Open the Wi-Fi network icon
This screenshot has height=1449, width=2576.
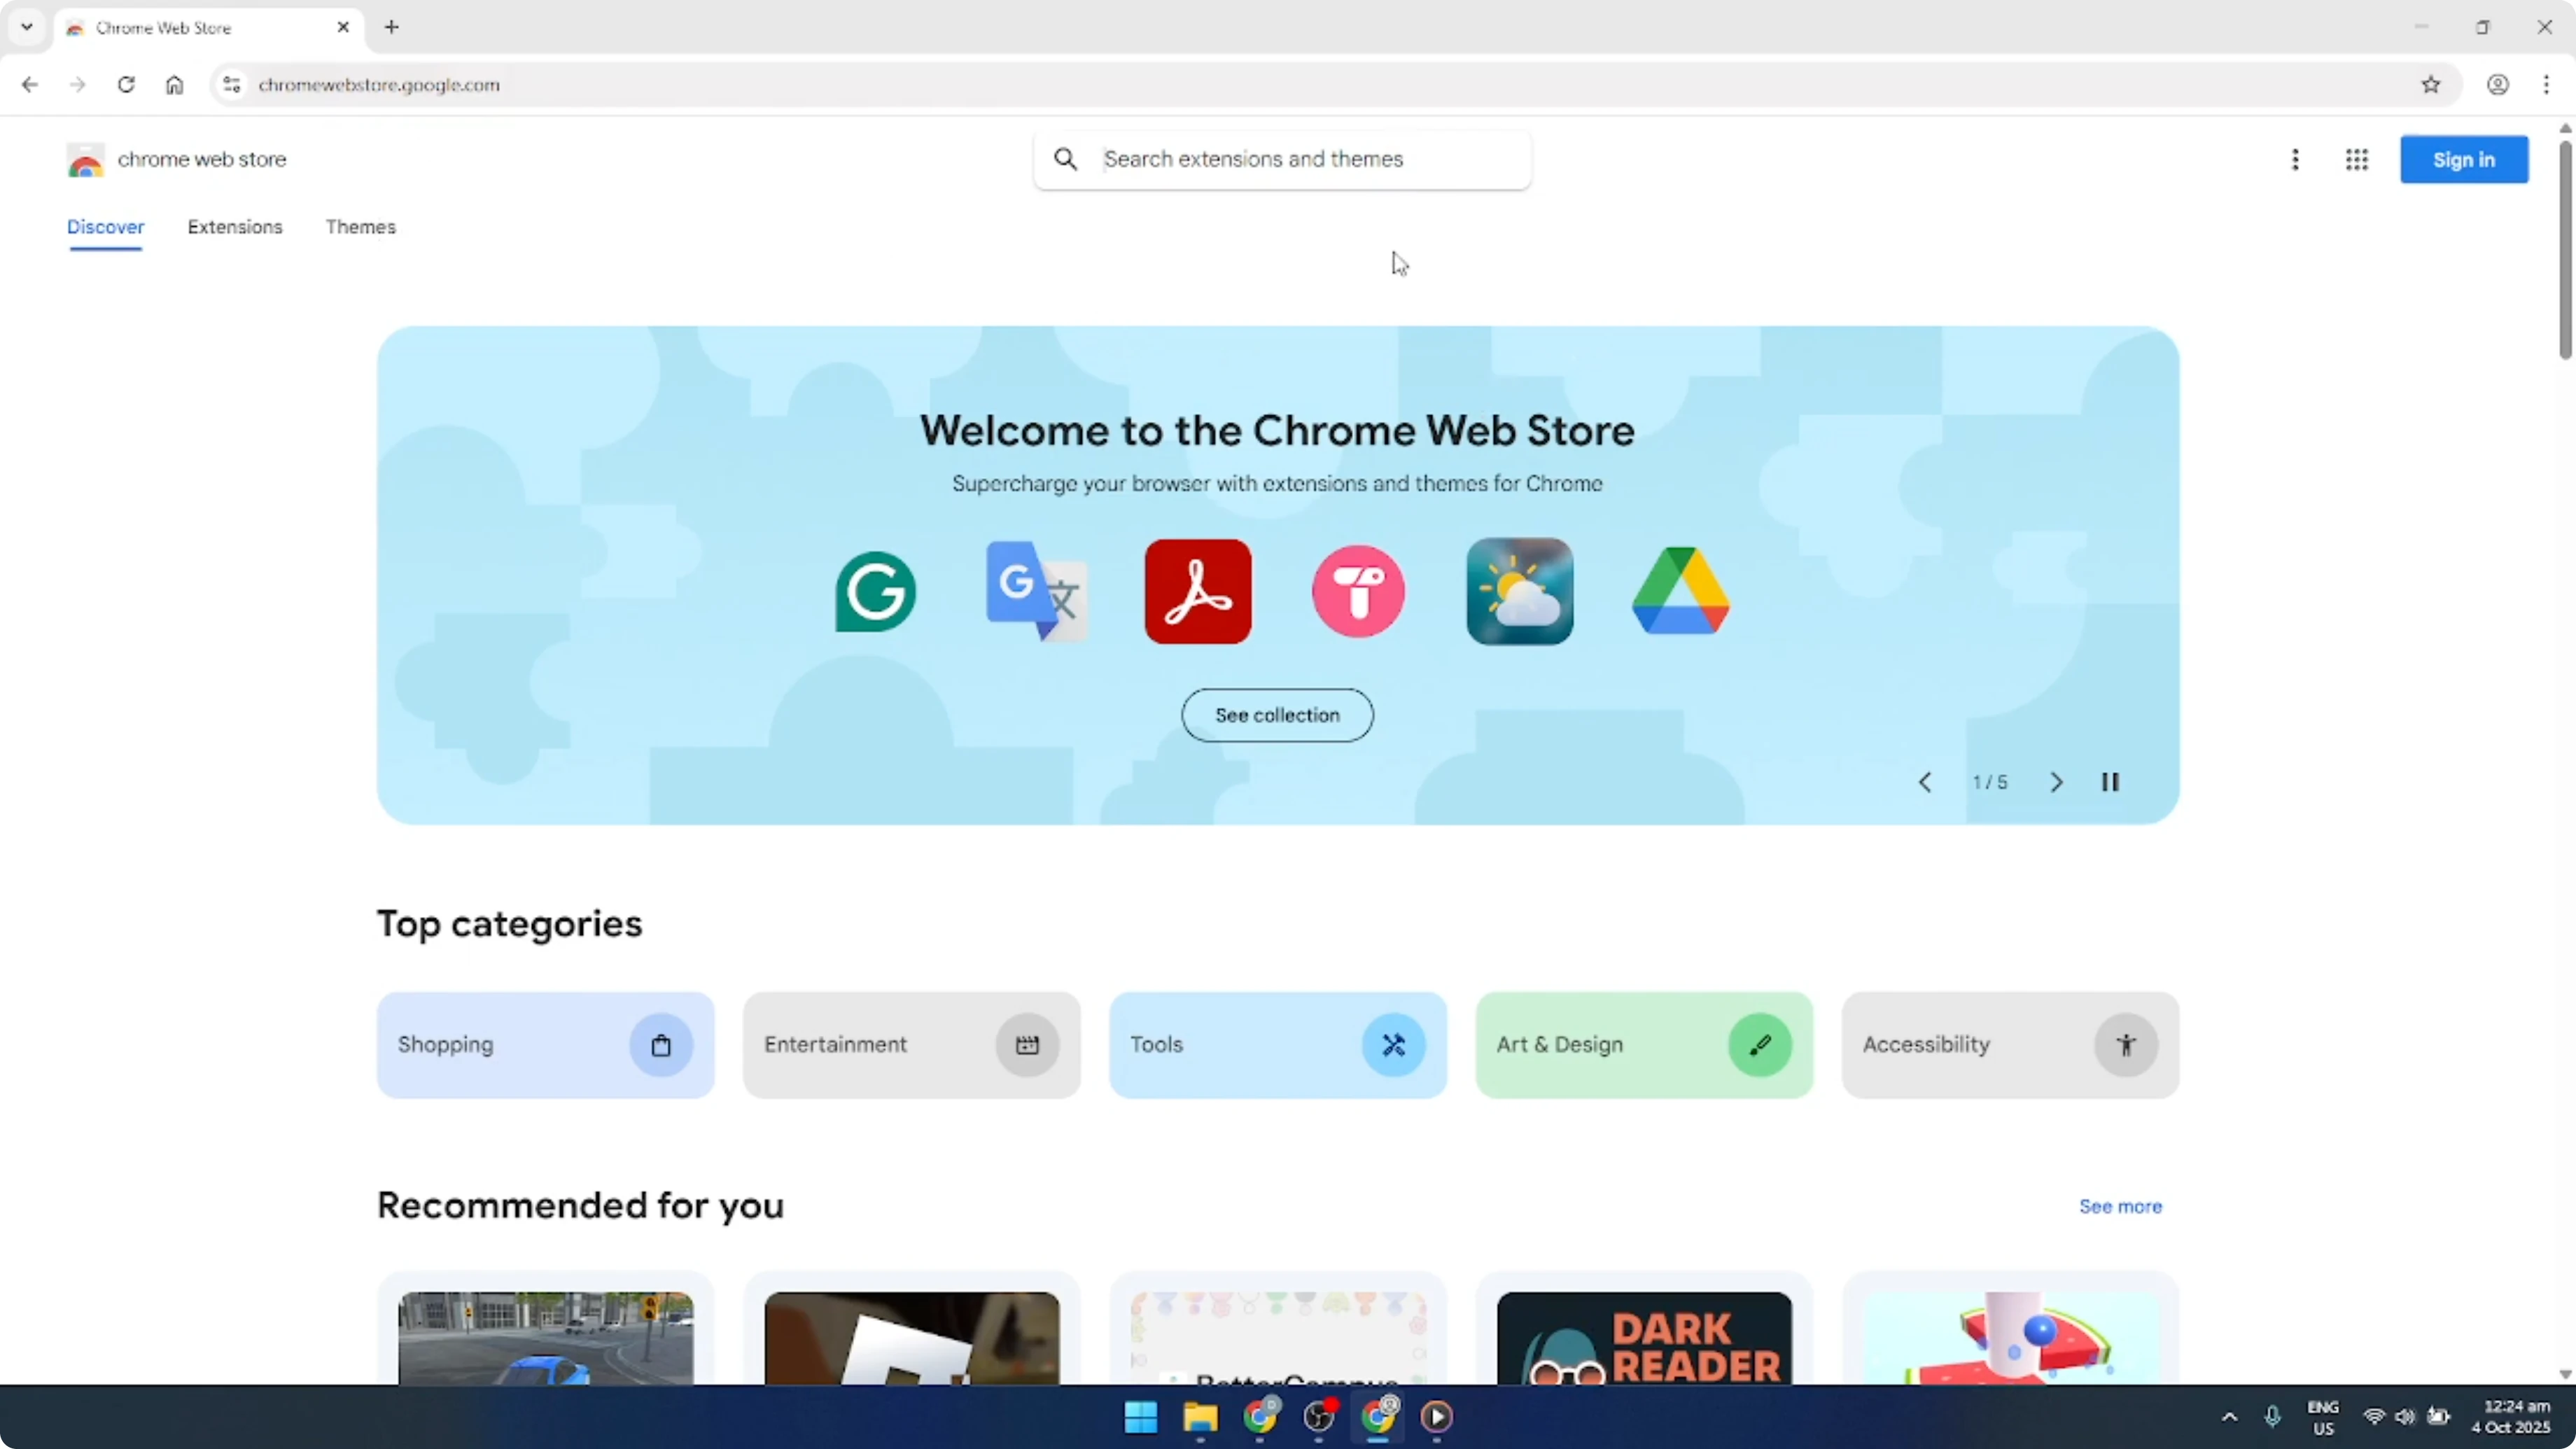tap(2373, 1417)
